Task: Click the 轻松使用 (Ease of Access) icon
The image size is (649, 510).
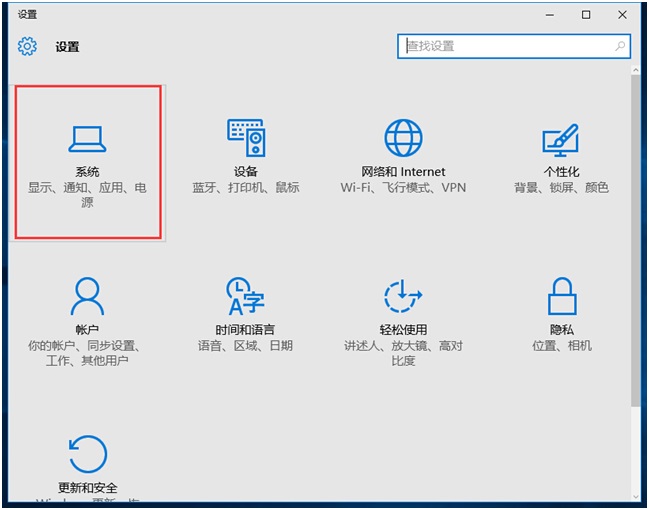Action: tap(403, 296)
